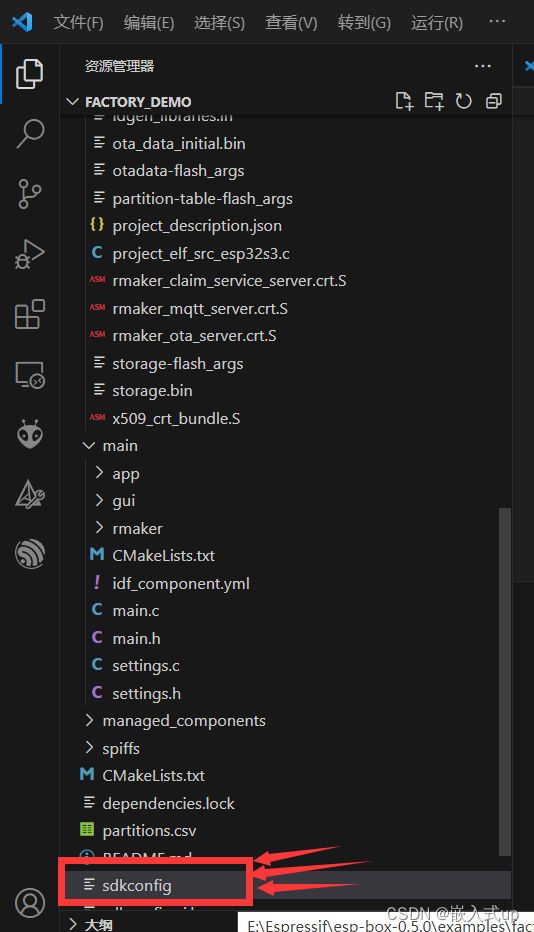Click the explorer vertical scrollbar thumb

click(504, 682)
